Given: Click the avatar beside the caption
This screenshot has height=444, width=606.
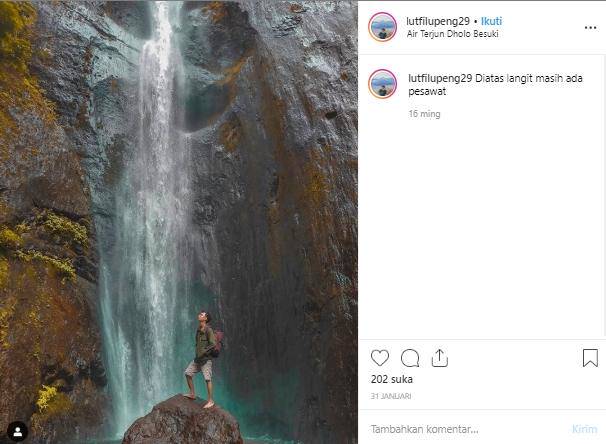Looking at the screenshot, I should click(382, 84).
